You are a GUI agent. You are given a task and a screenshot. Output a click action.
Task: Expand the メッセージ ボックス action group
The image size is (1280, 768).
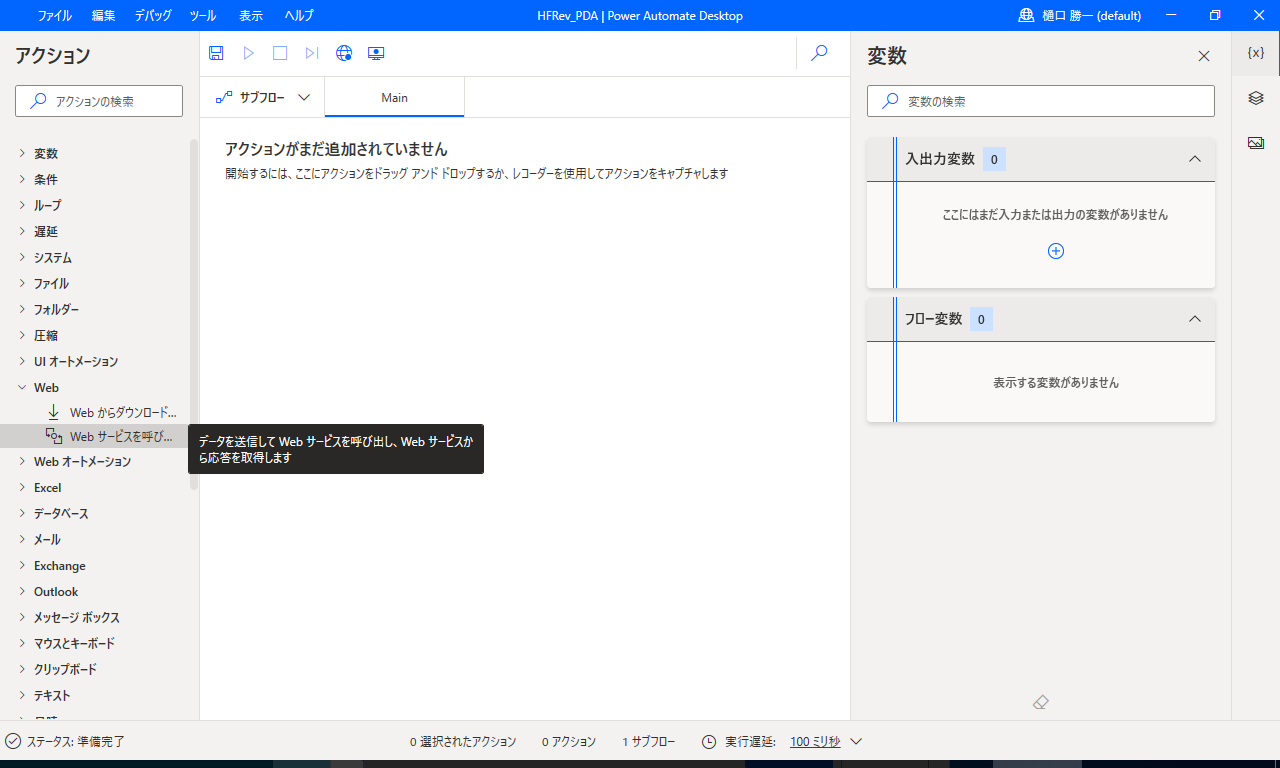(23, 617)
